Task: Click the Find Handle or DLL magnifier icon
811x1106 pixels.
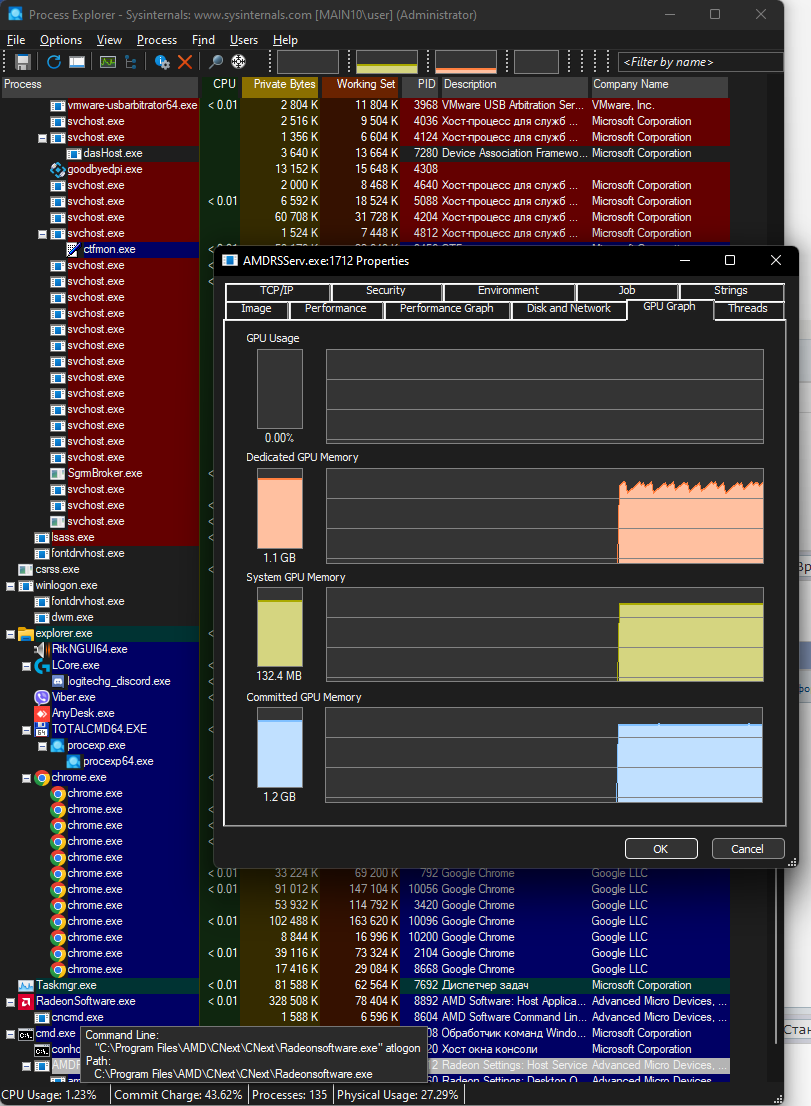Action: pyautogui.click(x=217, y=62)
